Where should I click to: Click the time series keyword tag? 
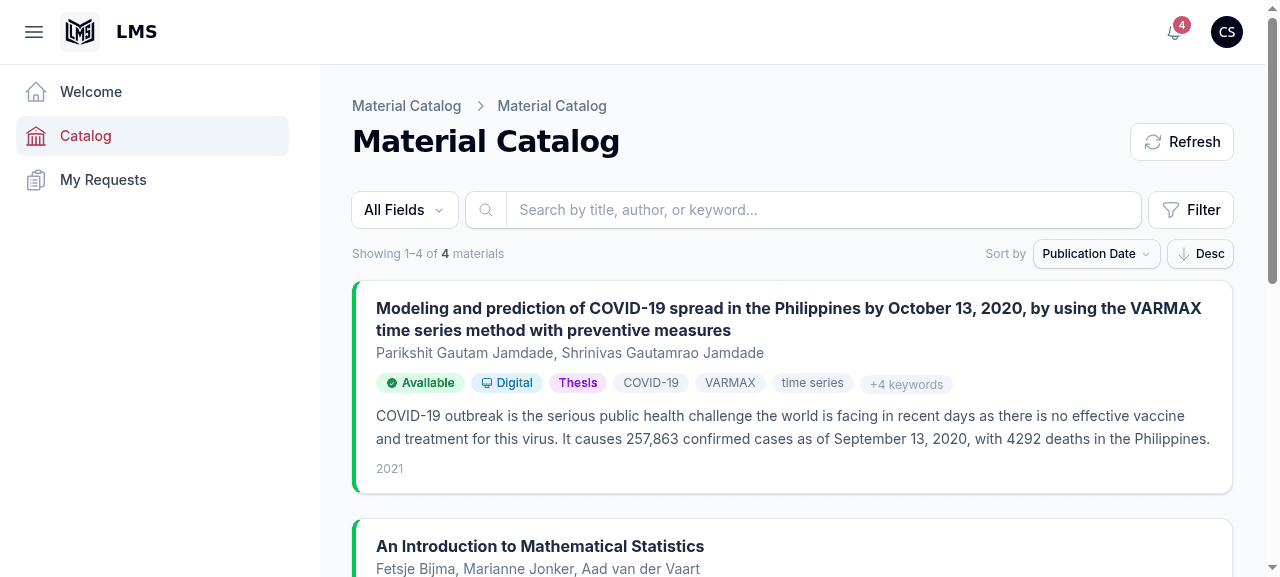click(x=813, y=383)
